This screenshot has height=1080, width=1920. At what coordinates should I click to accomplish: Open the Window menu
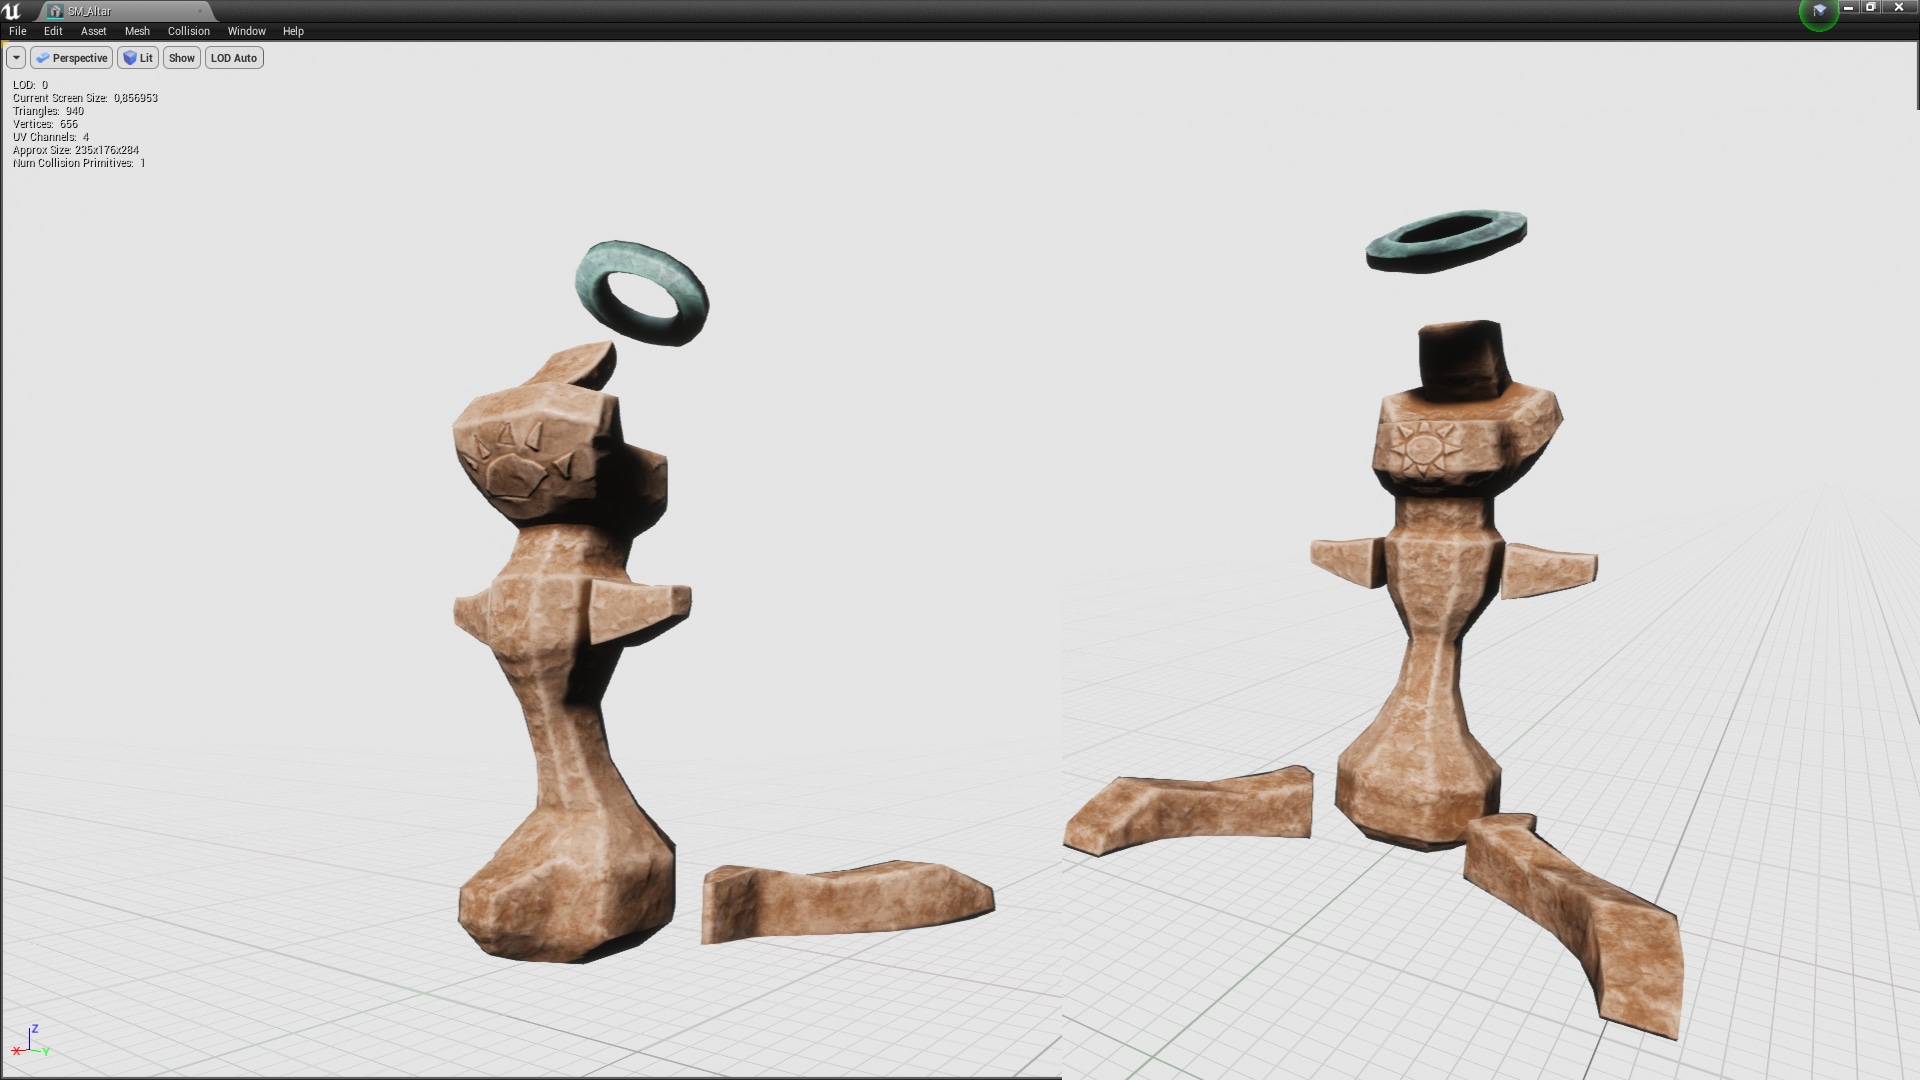point(246,31)
